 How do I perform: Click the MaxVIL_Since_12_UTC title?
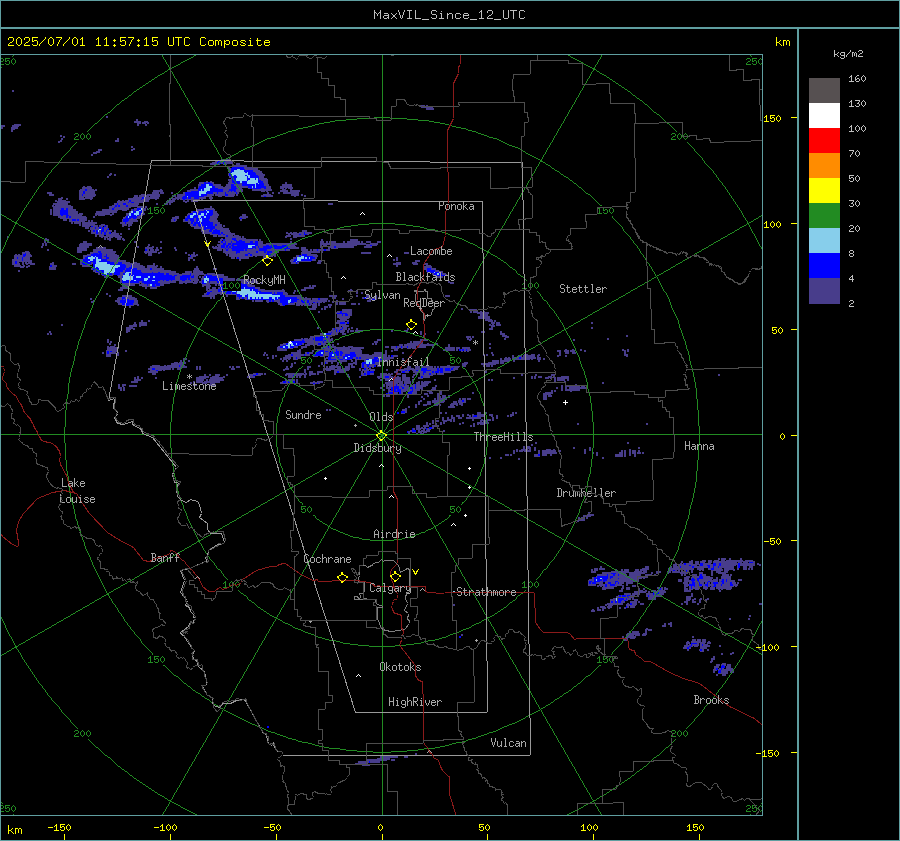pyautogui.click(x=449, y=15)
